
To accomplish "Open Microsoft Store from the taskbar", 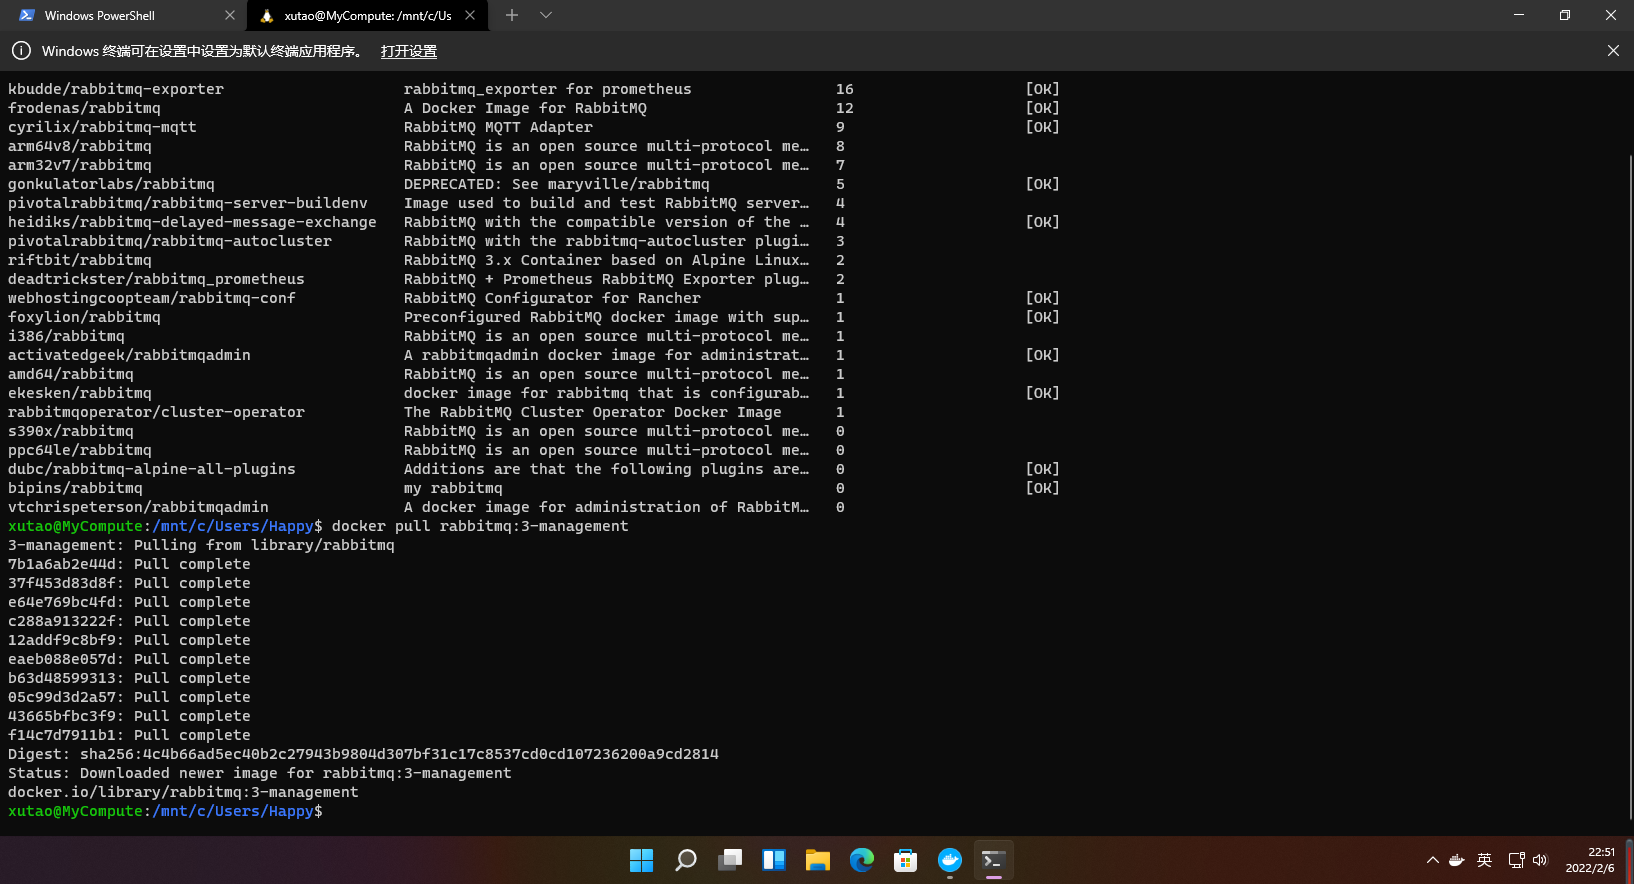I will click(x=906, y=860).
